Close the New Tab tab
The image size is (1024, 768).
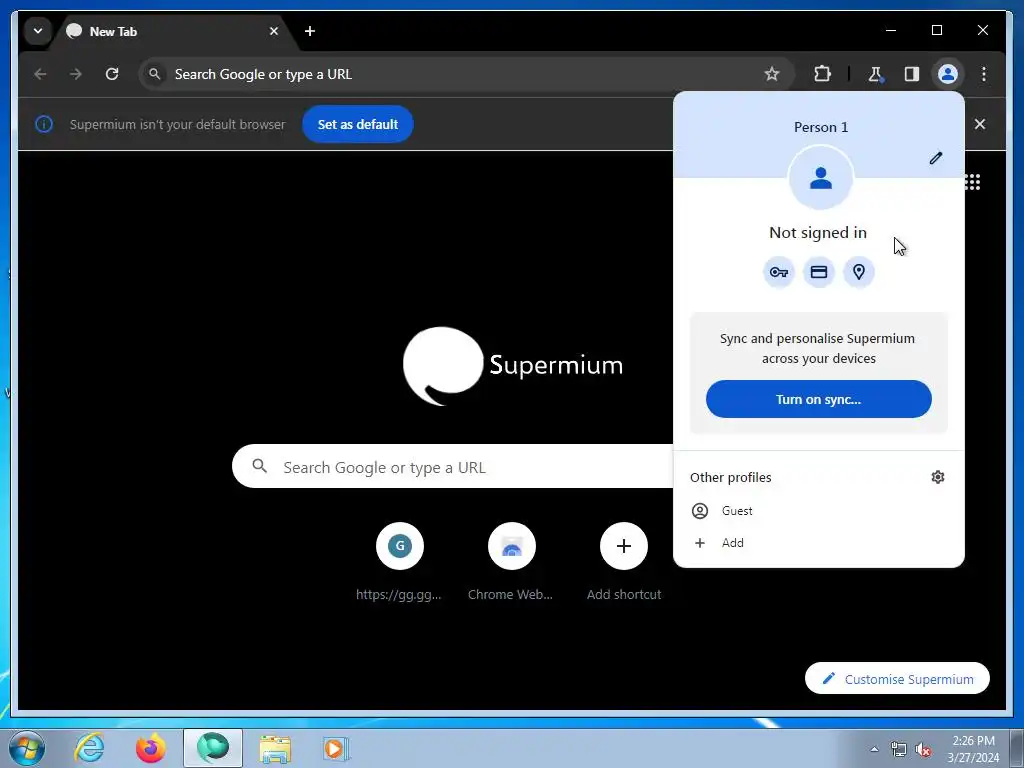tap(274, 31)
